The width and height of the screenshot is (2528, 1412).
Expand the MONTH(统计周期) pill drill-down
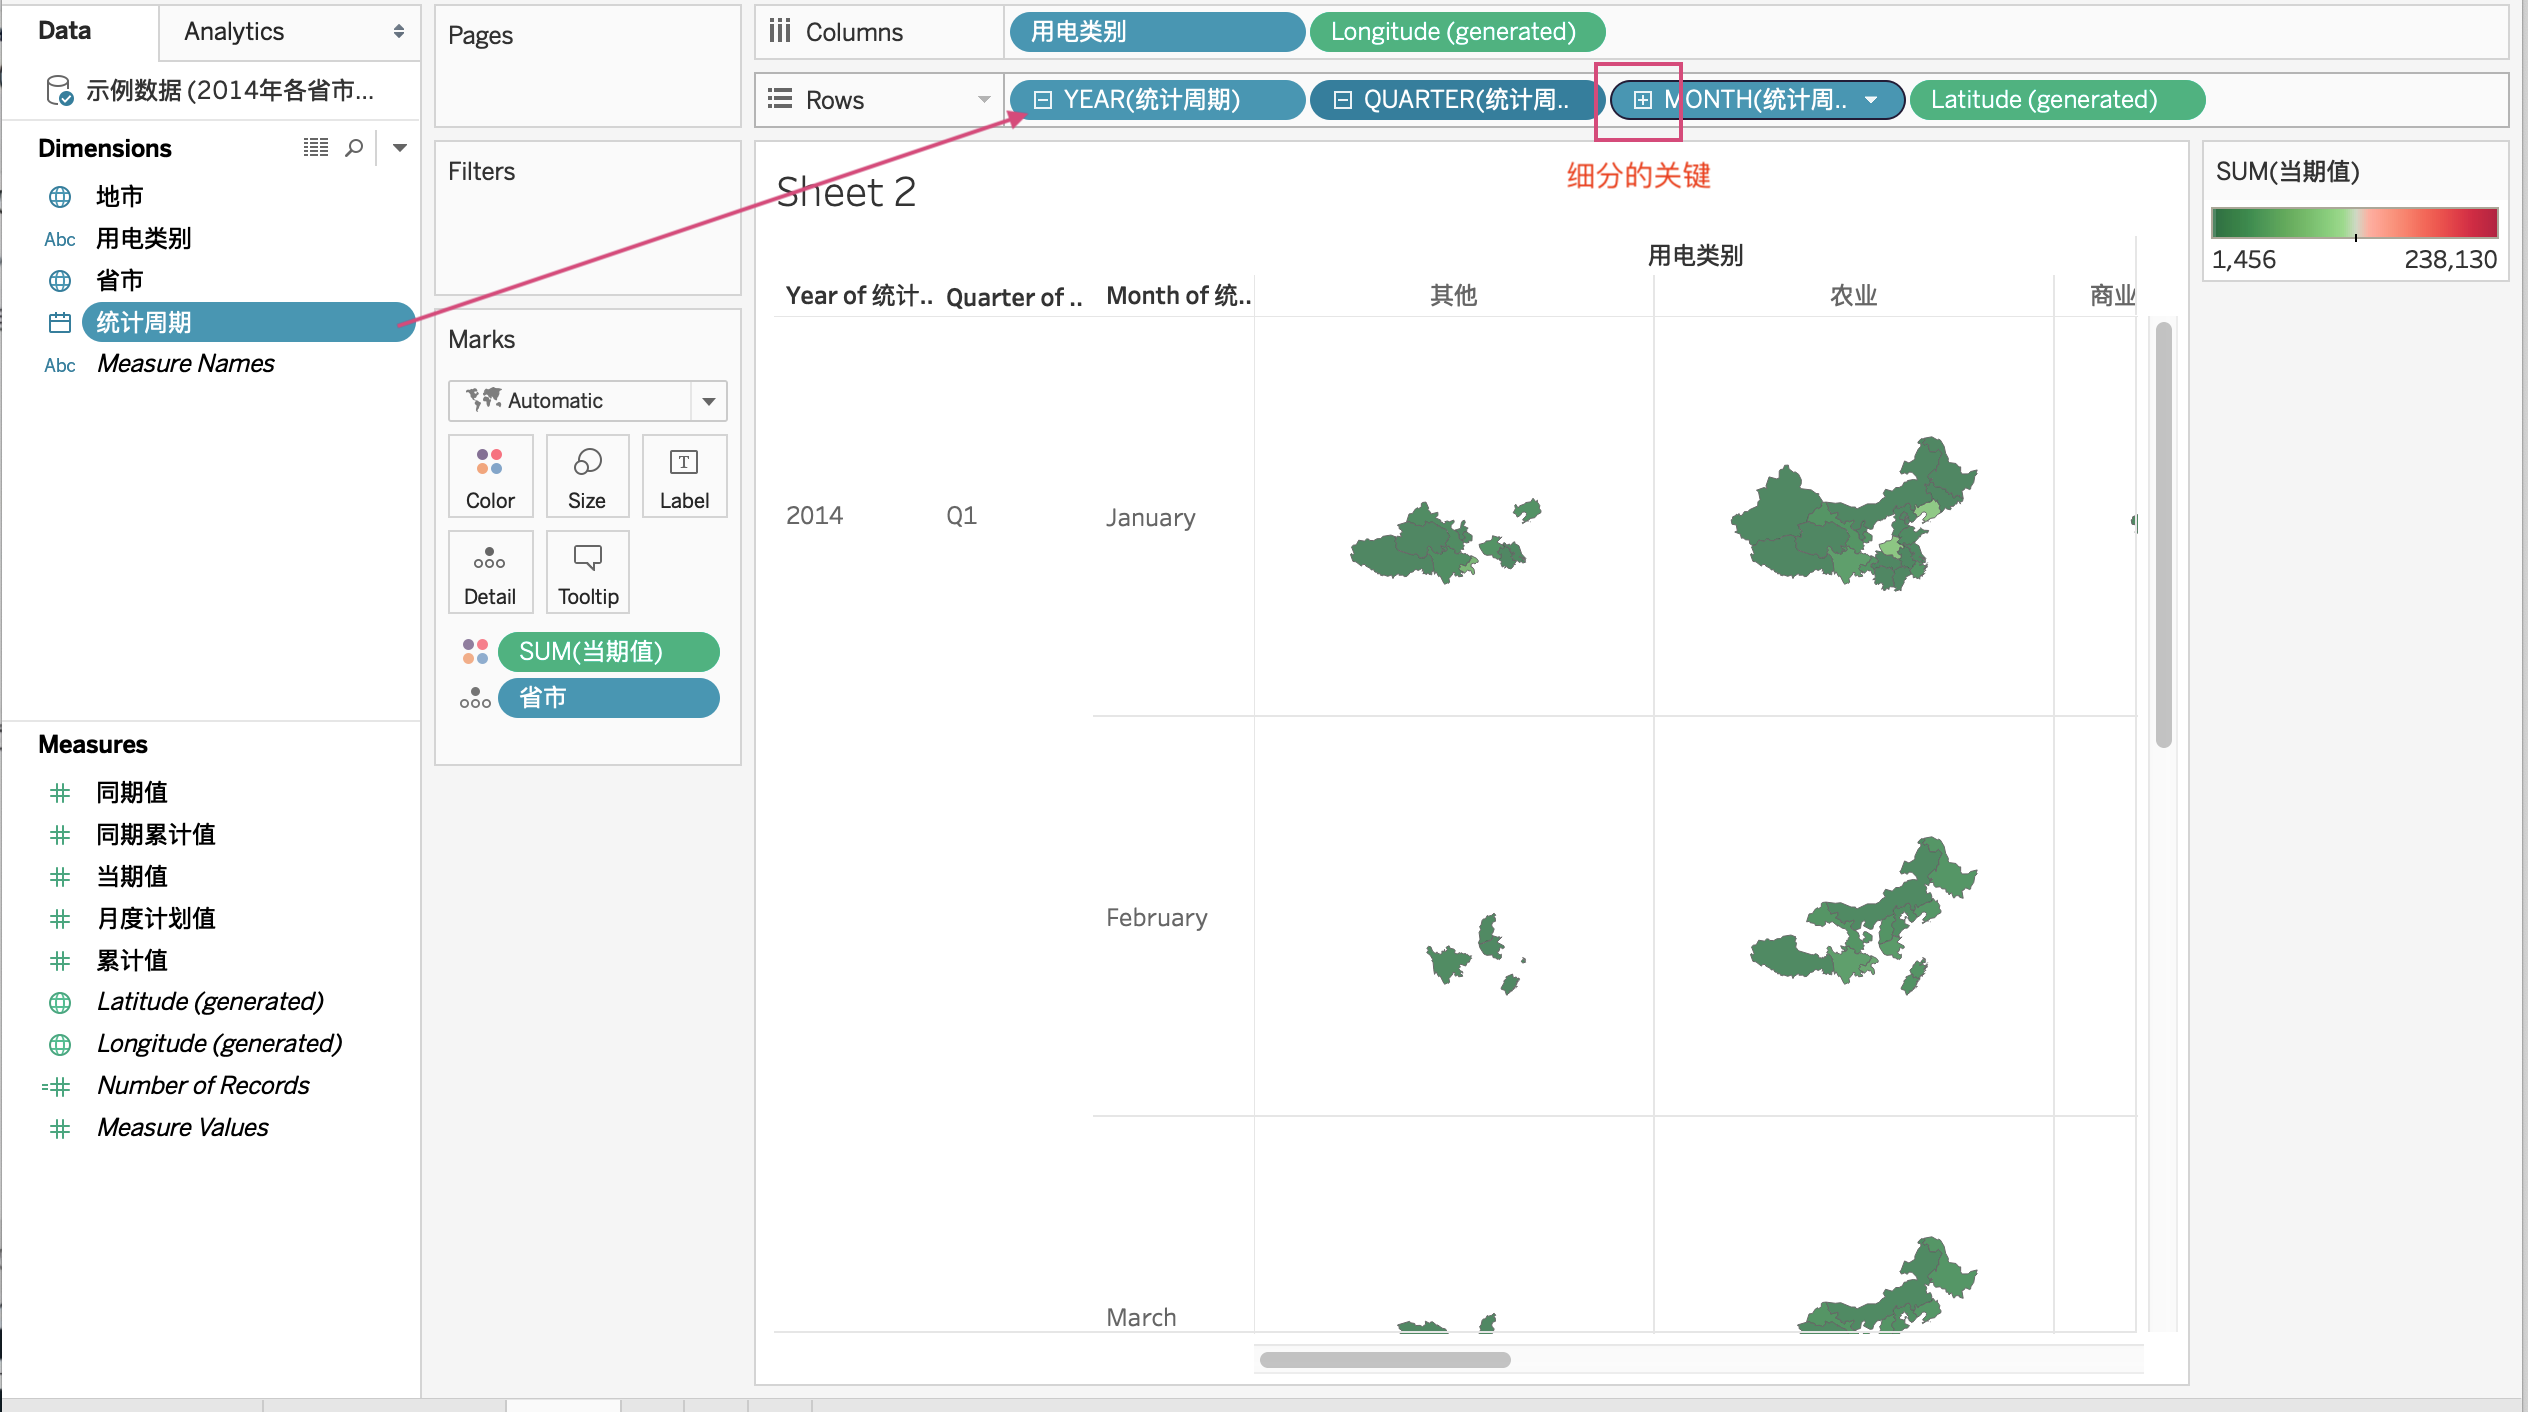1642,100
